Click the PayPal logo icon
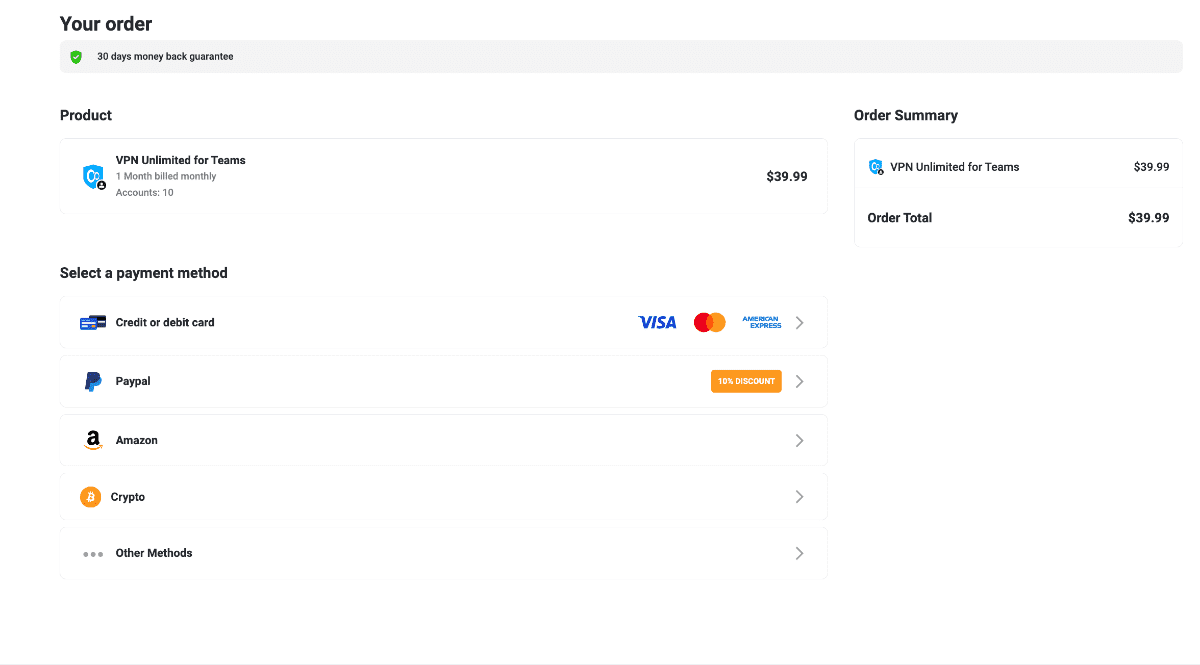 tap(93, 381)
